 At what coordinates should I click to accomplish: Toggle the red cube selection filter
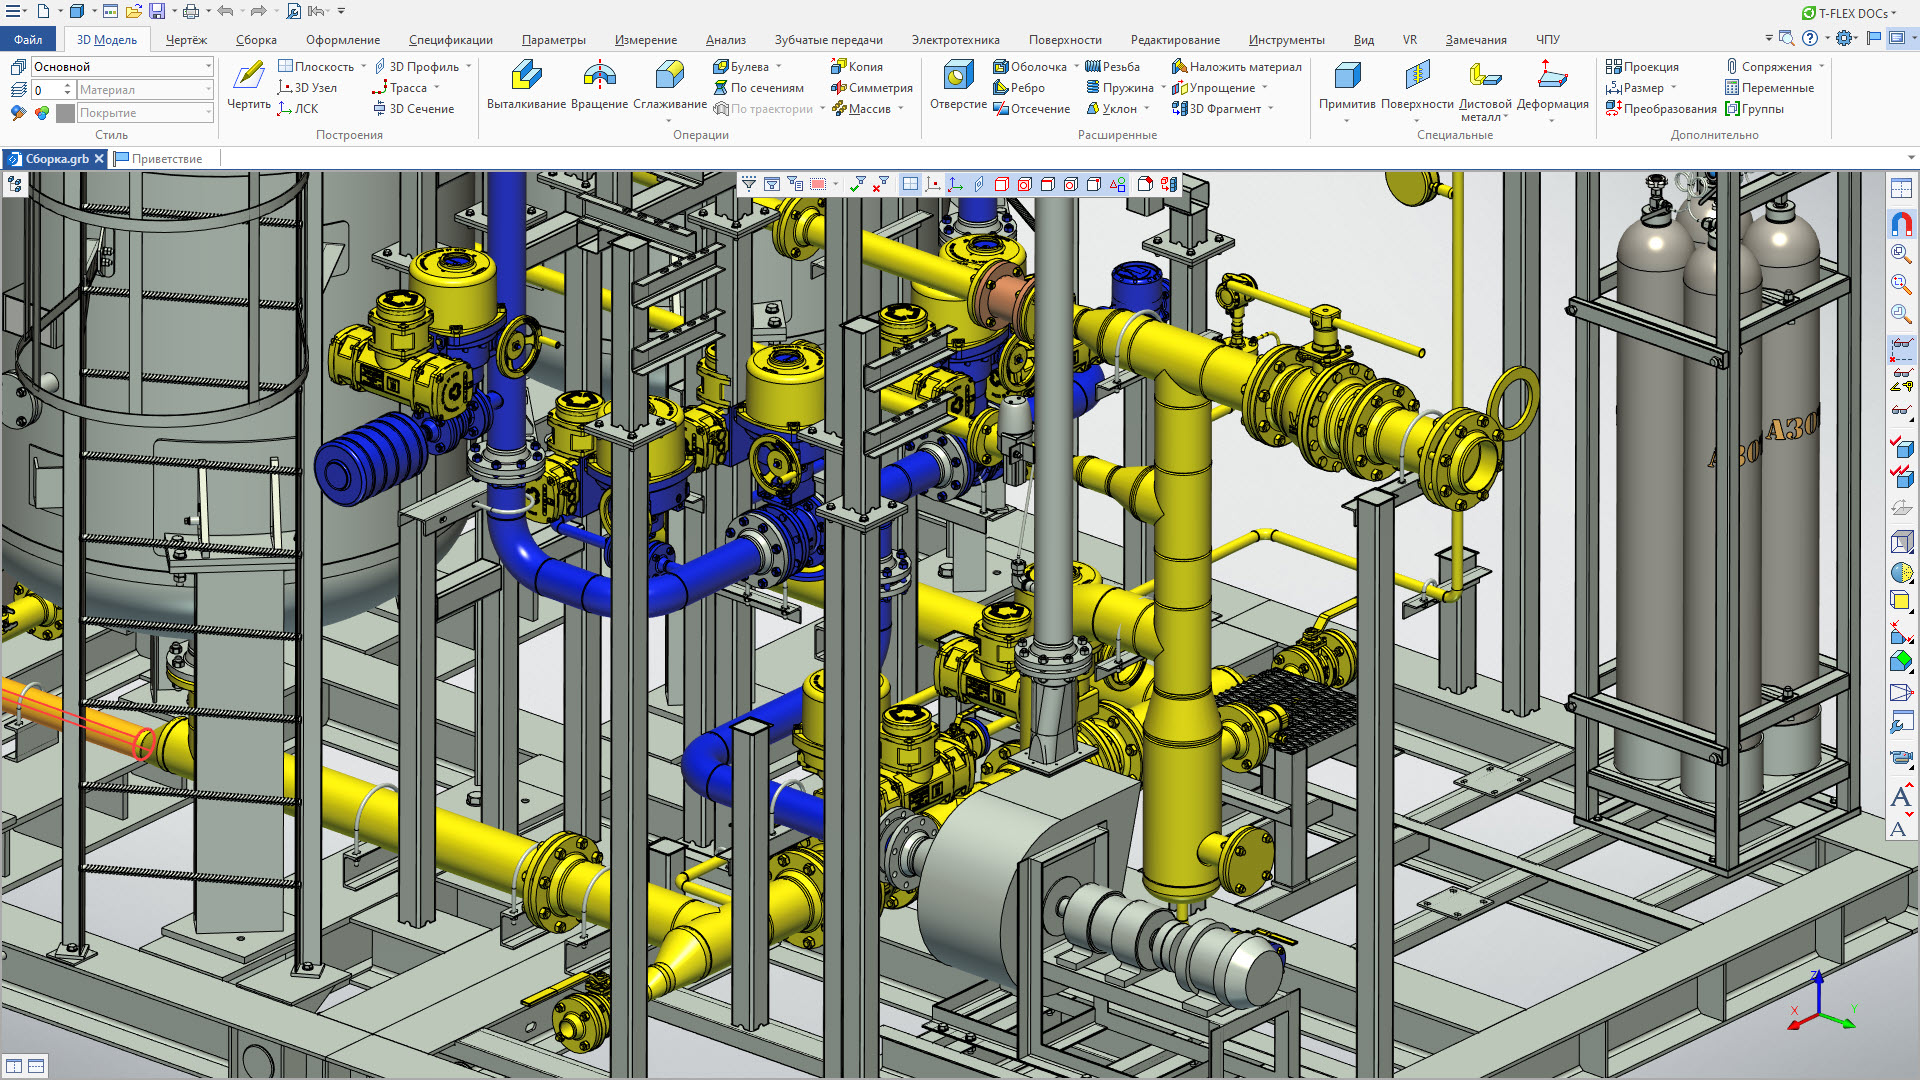coord(1002,184)
